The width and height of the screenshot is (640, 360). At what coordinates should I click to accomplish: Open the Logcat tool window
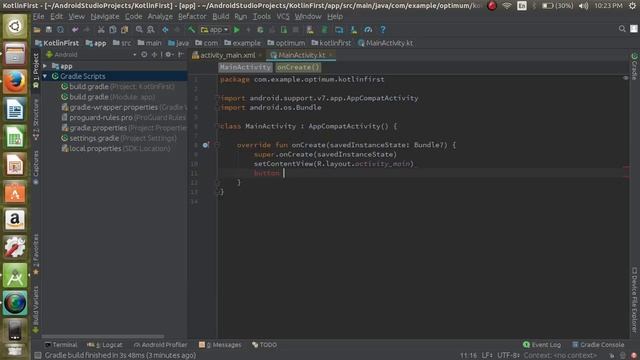pyautogui.click(x=104, y=345)
